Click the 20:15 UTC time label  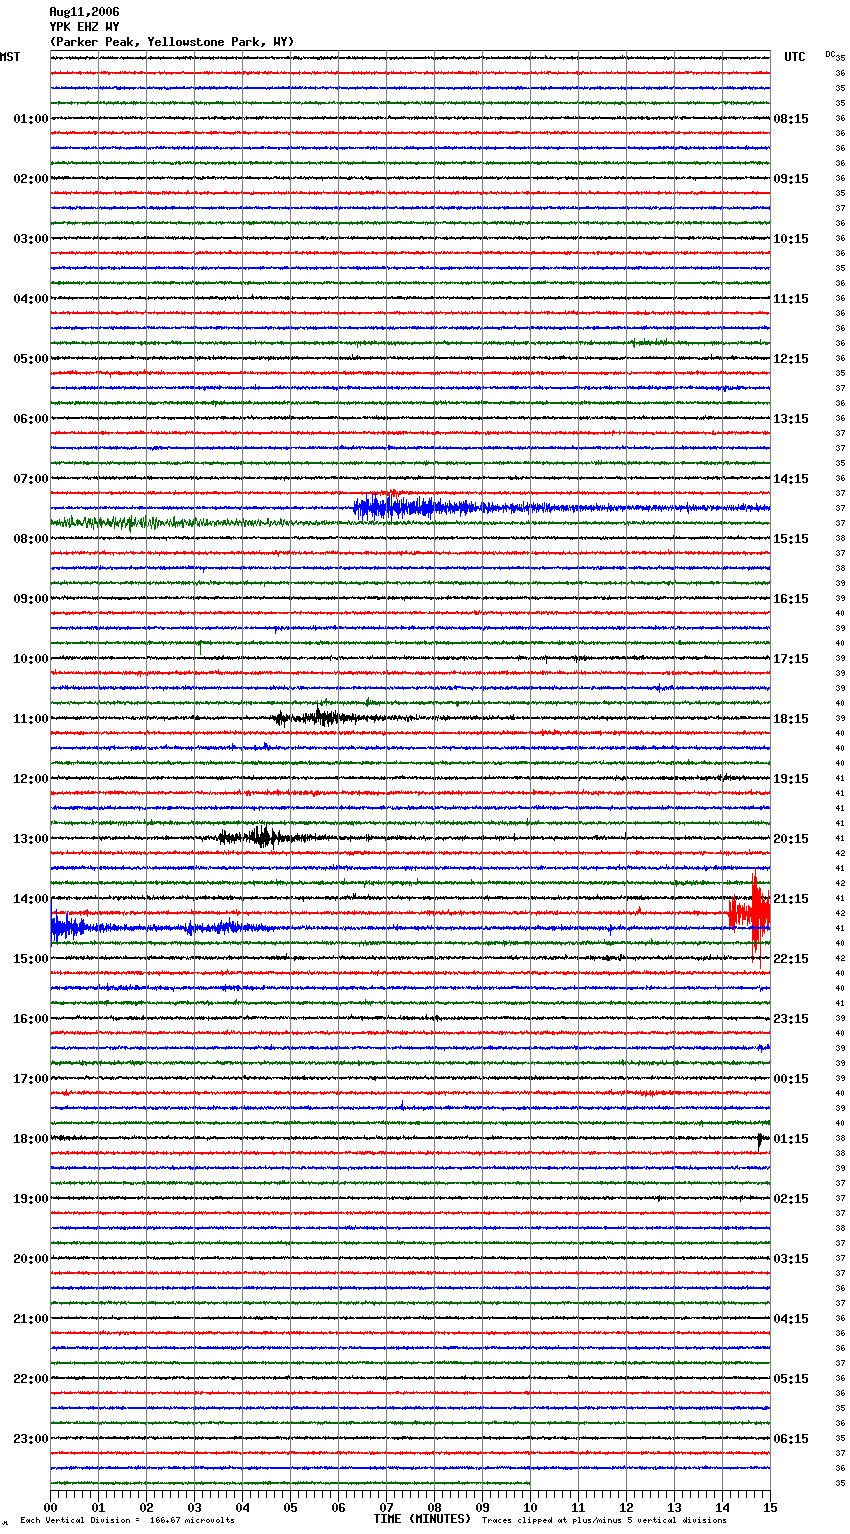coord(791,839)
